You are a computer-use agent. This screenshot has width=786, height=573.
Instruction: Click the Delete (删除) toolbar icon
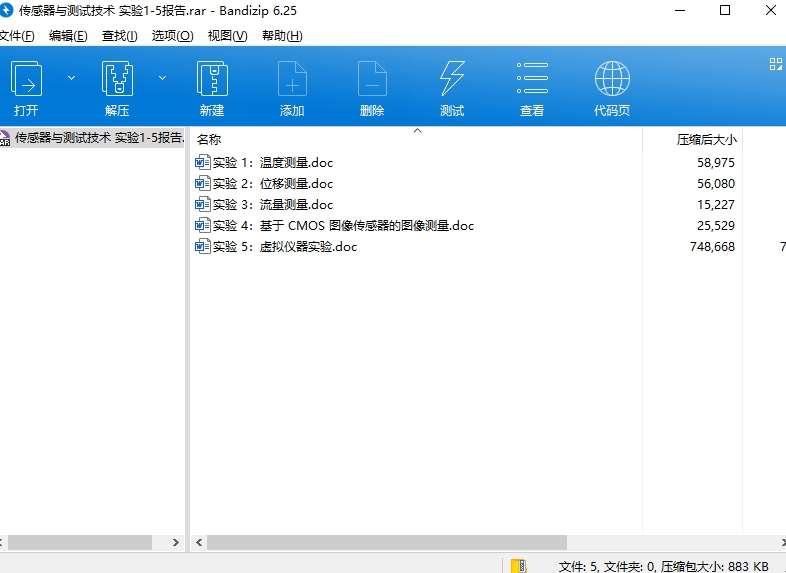click(x=372, y=78)
